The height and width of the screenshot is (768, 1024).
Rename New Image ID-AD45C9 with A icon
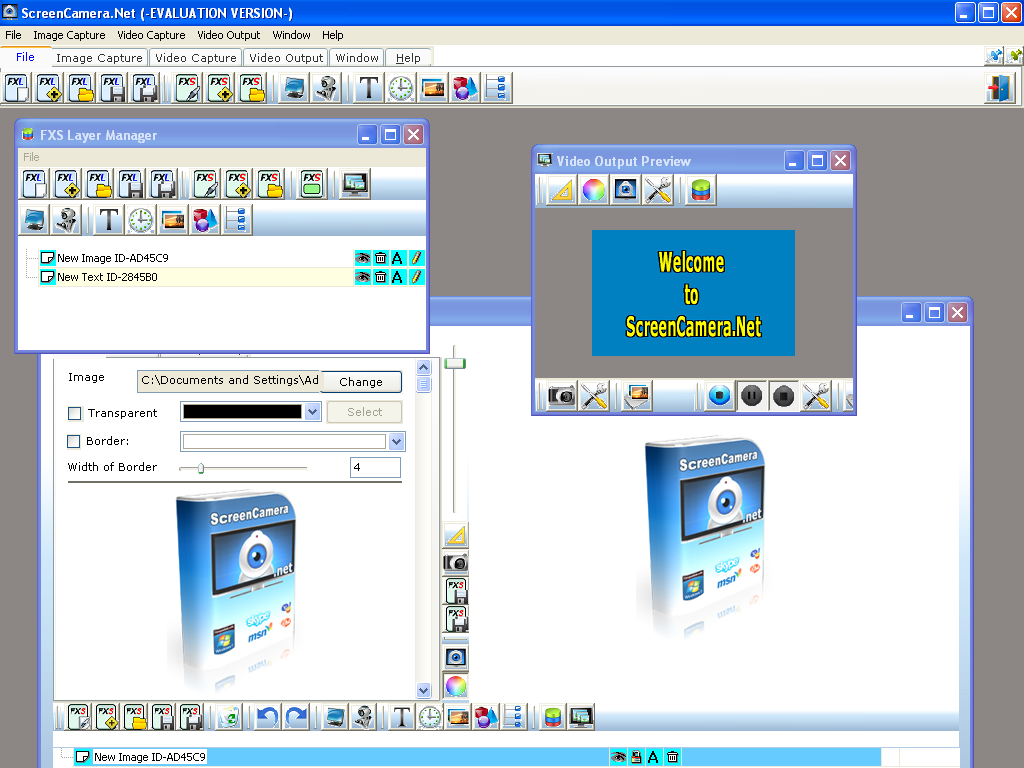(397, 258)
